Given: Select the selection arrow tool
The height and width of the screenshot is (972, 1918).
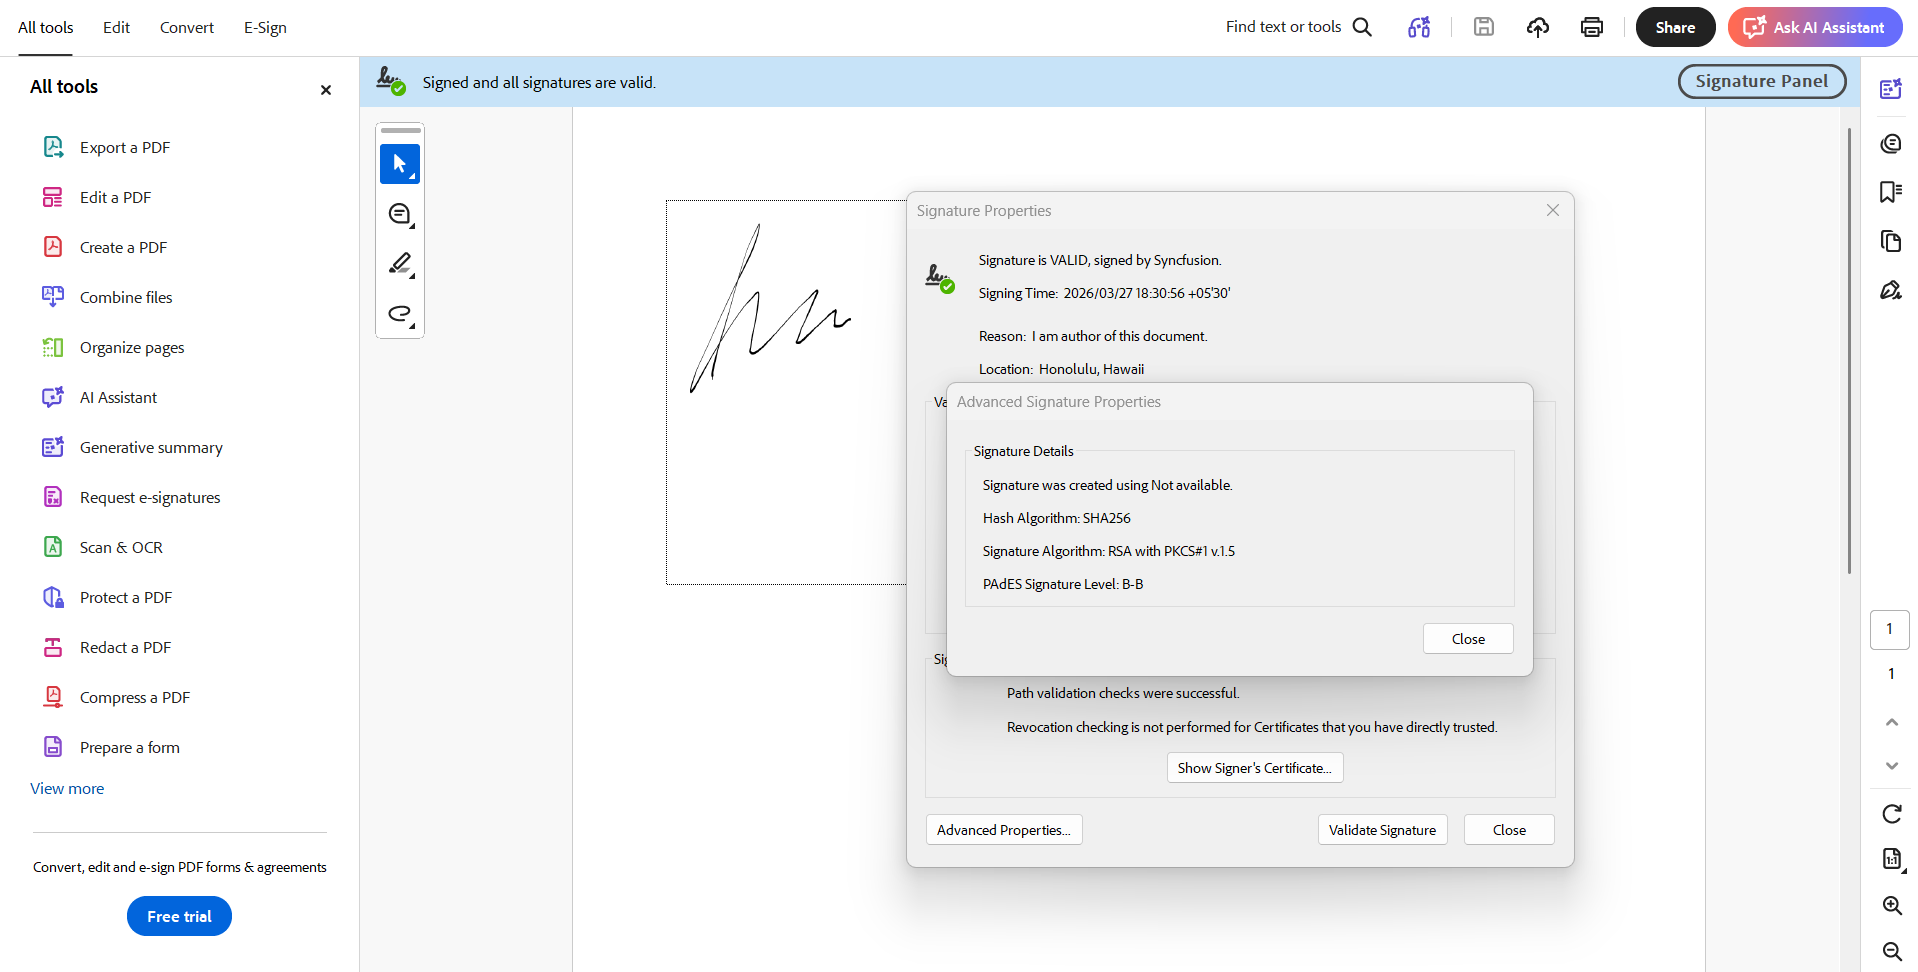Looking at the screenshot, I should click(x=399, y=164).
